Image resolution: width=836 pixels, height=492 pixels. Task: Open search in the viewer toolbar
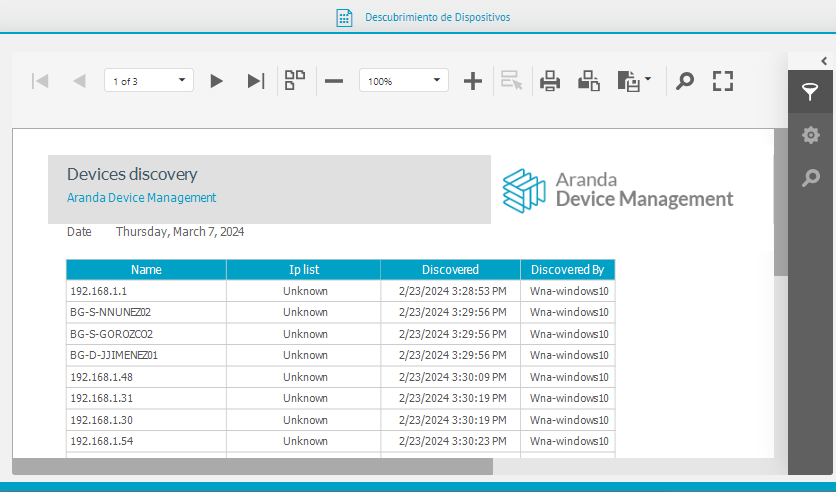click(x=685, y=81)
